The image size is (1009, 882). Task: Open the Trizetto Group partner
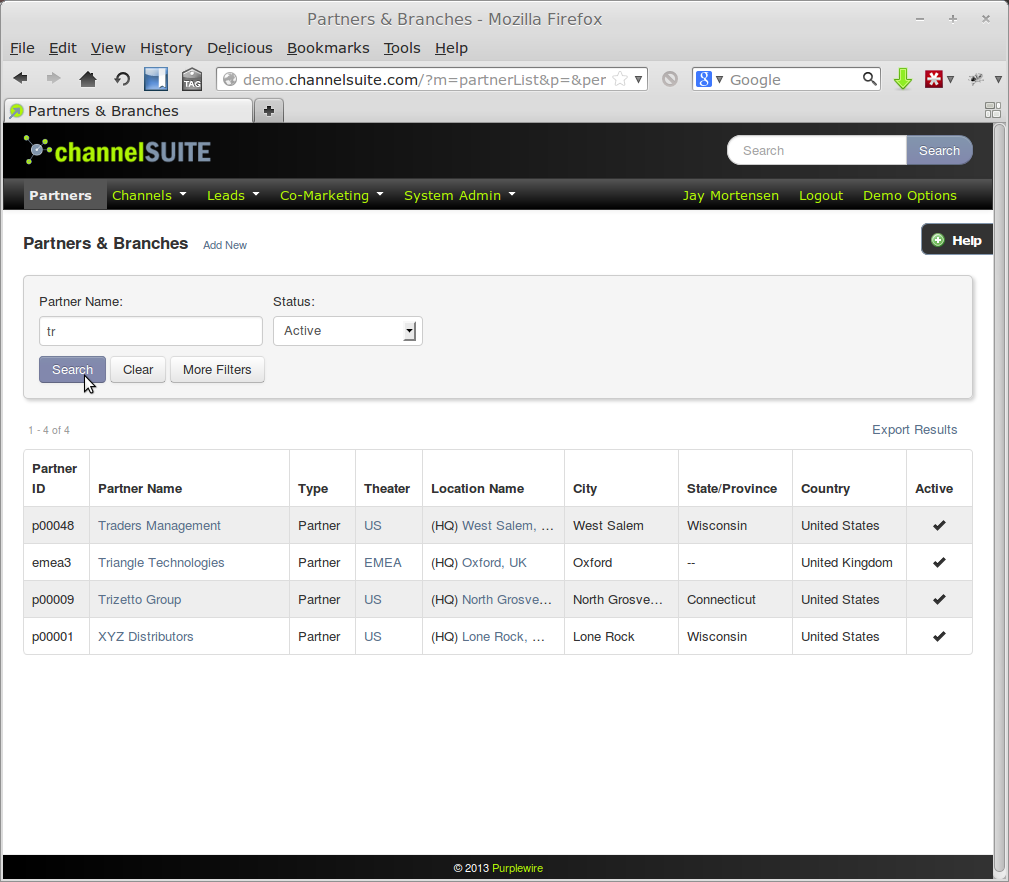(140, 600)
